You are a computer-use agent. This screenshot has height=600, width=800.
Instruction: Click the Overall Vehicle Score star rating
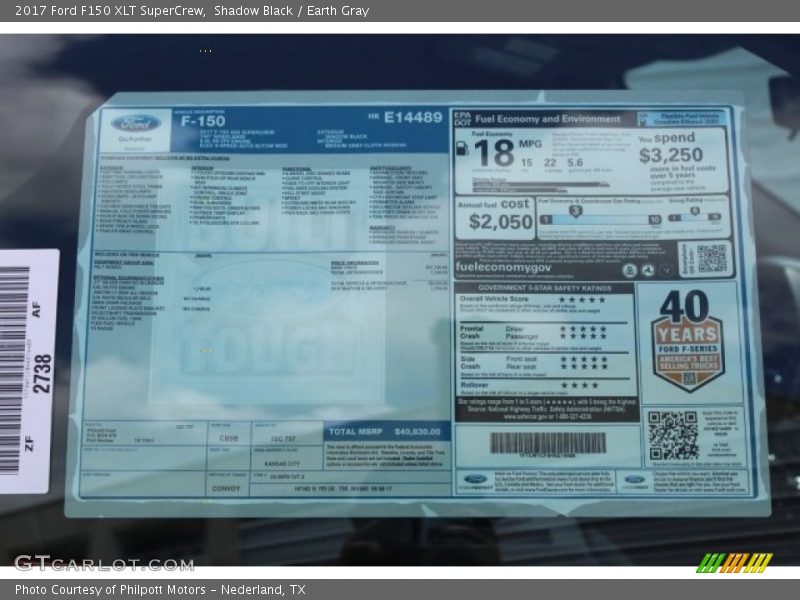pos(581,299)
